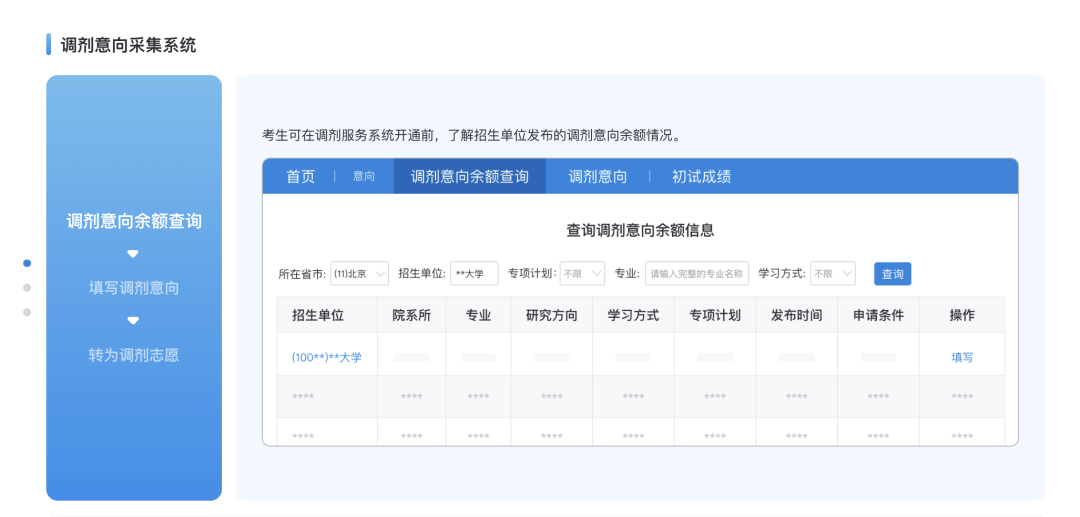Click the 专业 name input field
1080x517 pixels.
click(x=696, y=274)
